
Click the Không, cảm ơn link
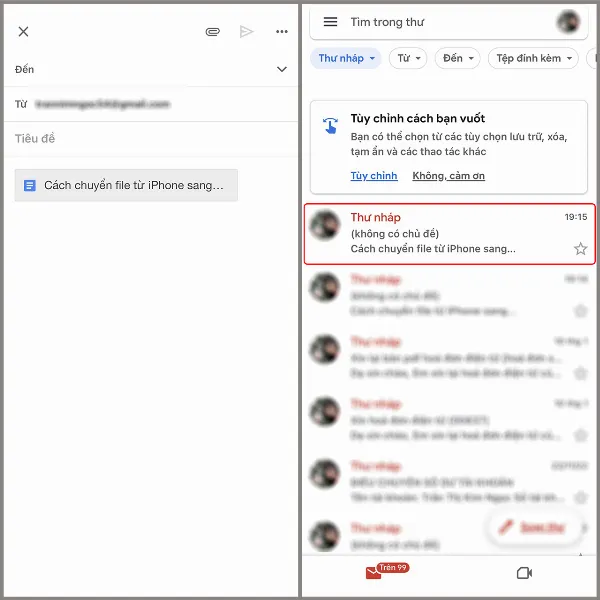click(448, 176)
